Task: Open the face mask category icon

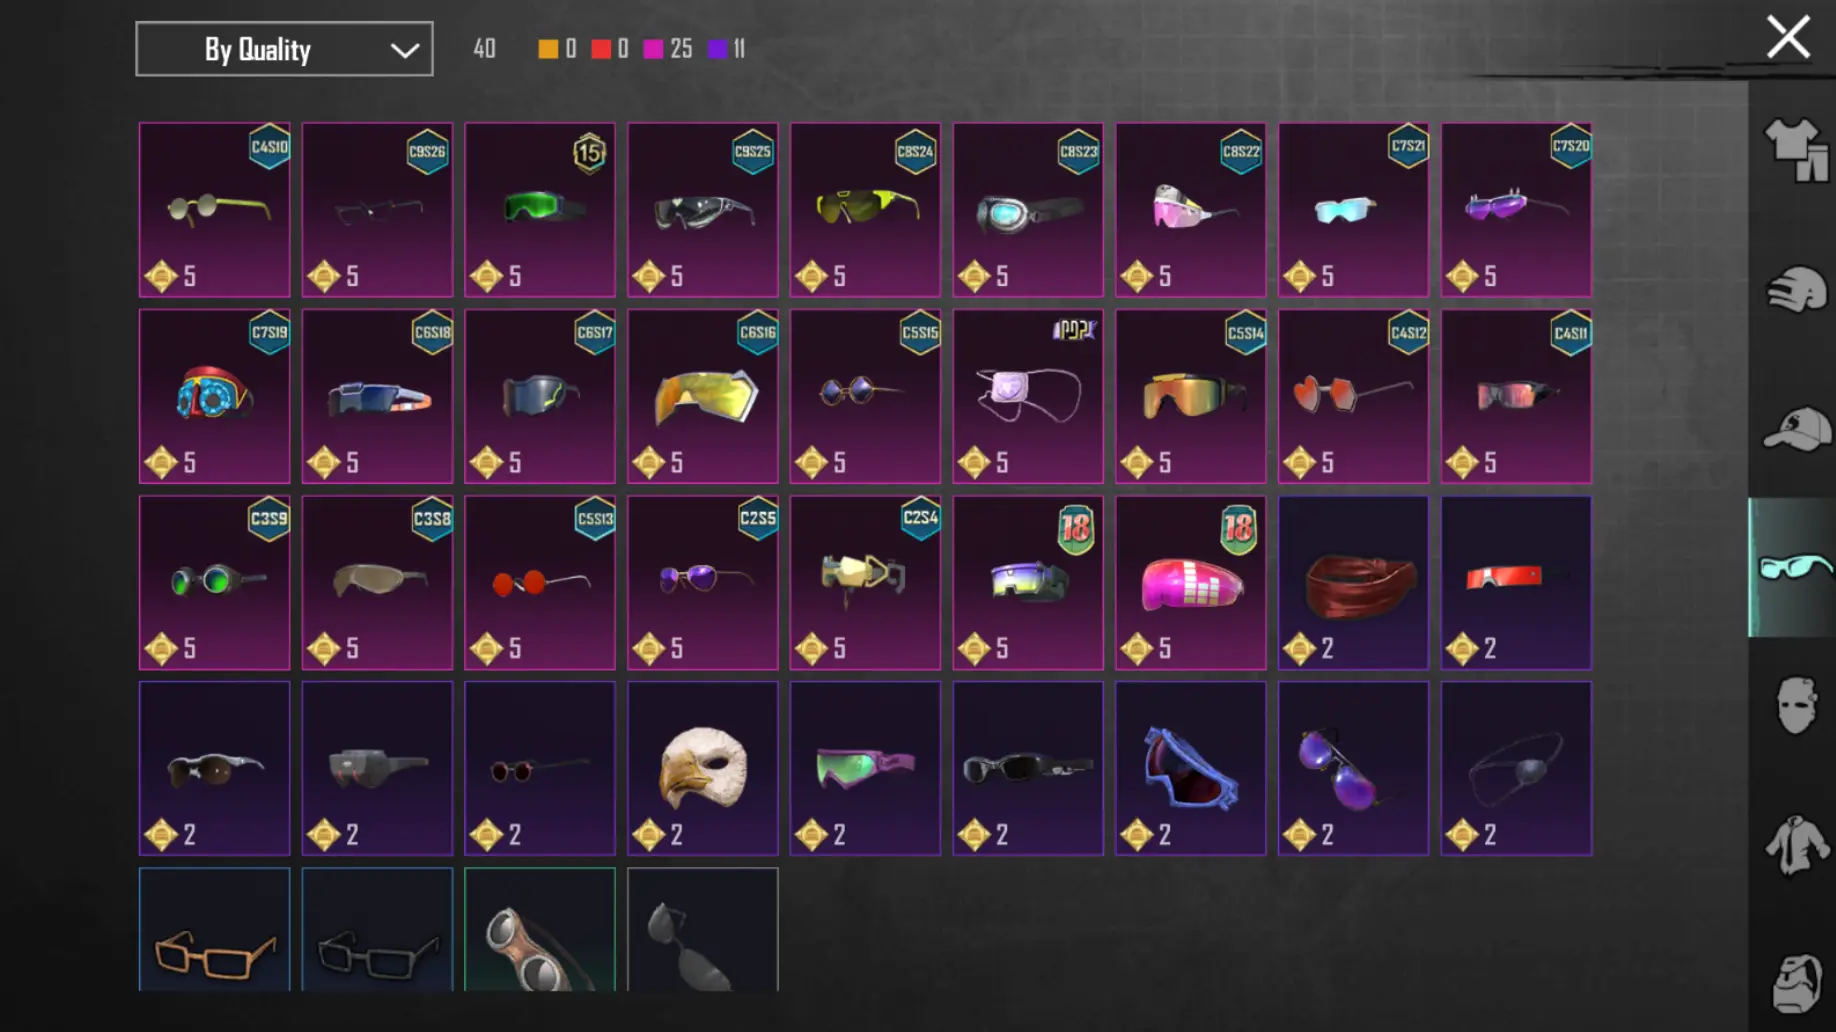Action: click(x=1796, y=705)
